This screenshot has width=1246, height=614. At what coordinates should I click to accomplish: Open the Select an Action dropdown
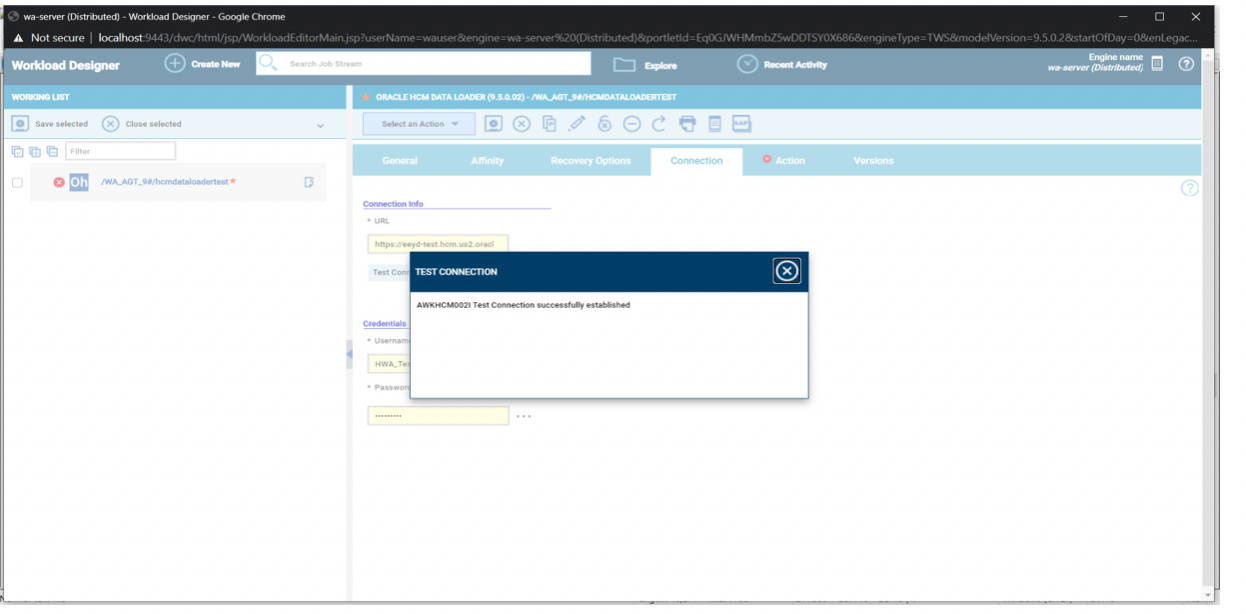(419, 124)
